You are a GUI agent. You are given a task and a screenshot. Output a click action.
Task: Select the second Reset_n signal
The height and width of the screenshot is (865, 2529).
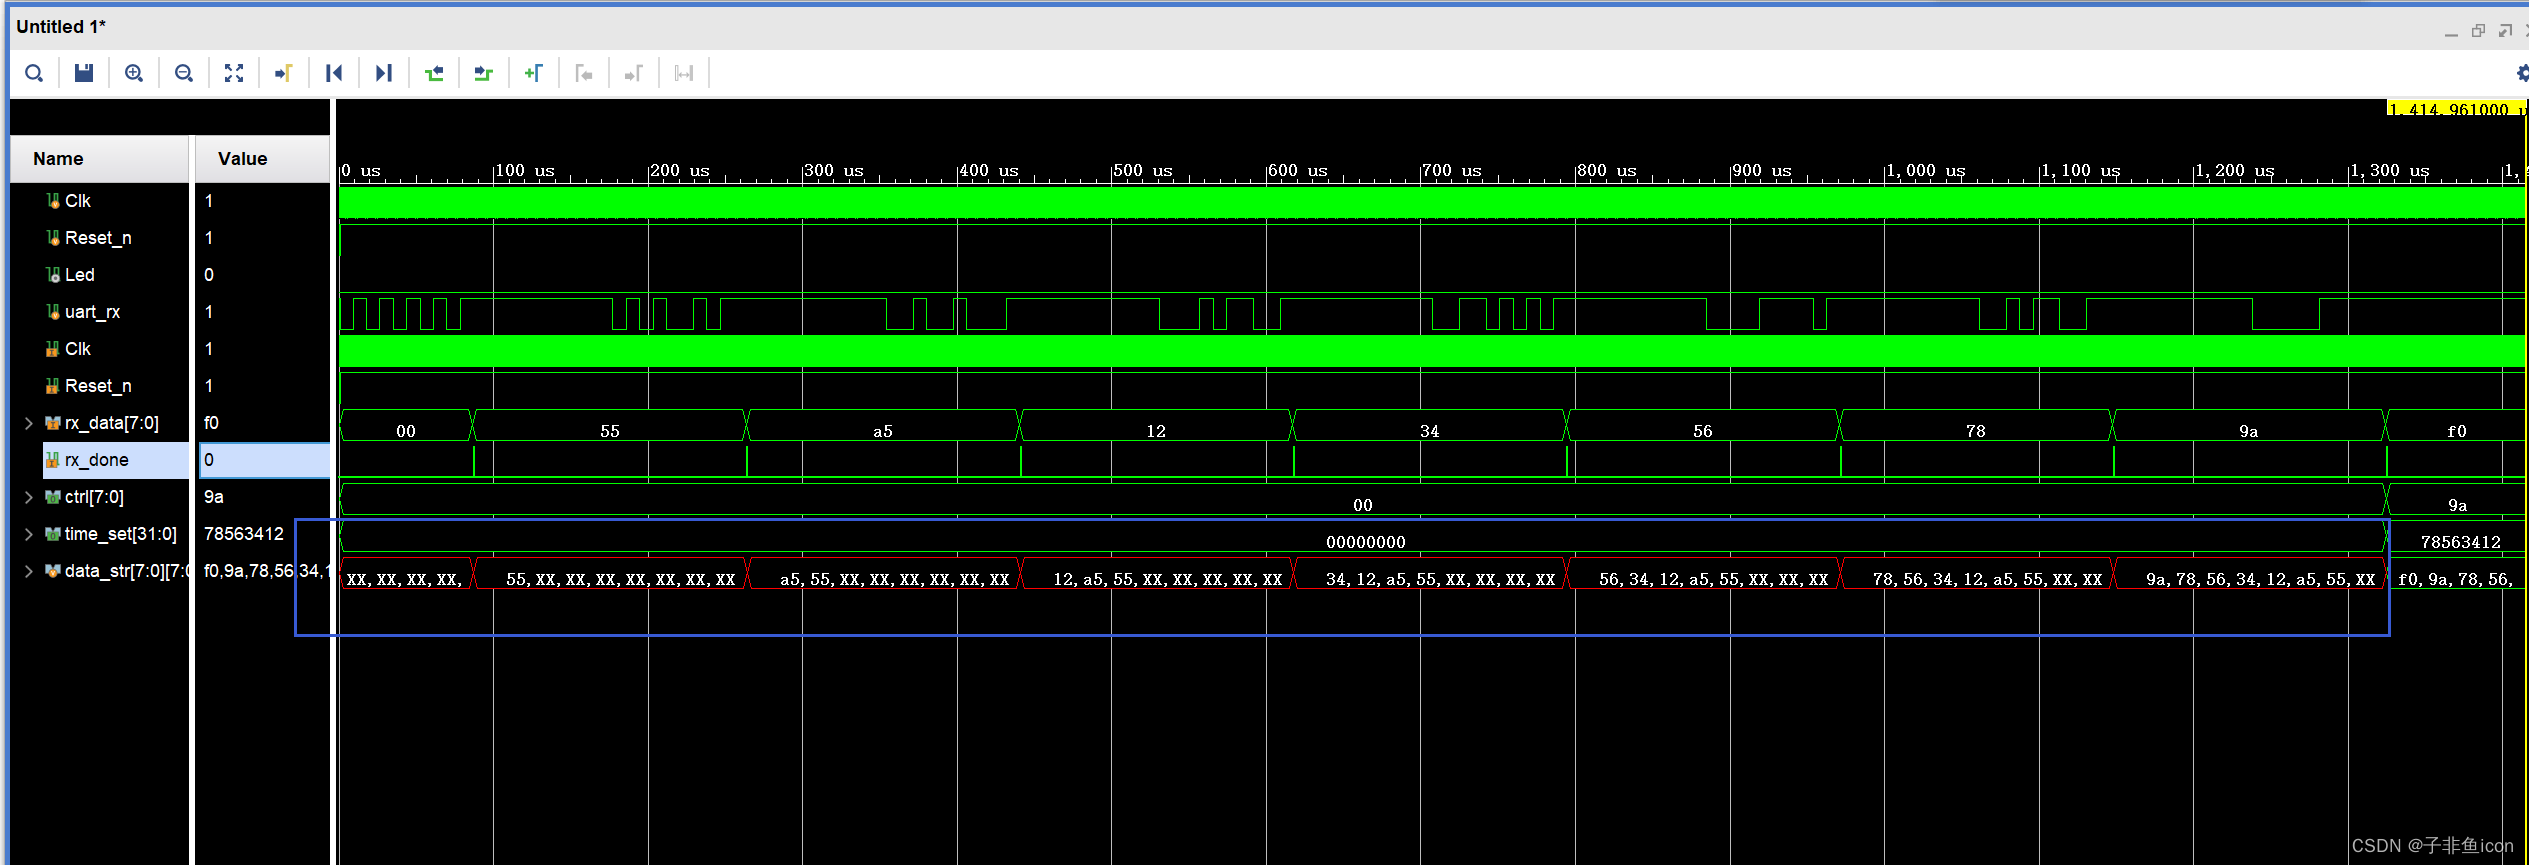coord(98,386)
